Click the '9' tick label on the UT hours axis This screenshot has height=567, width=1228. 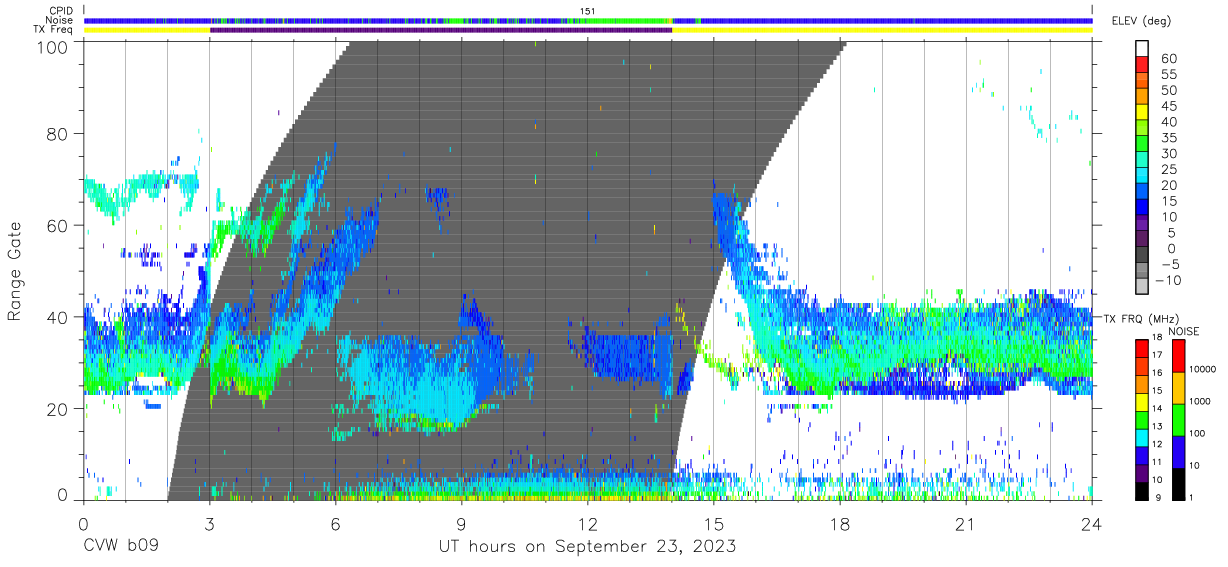[x=461, y=524]
